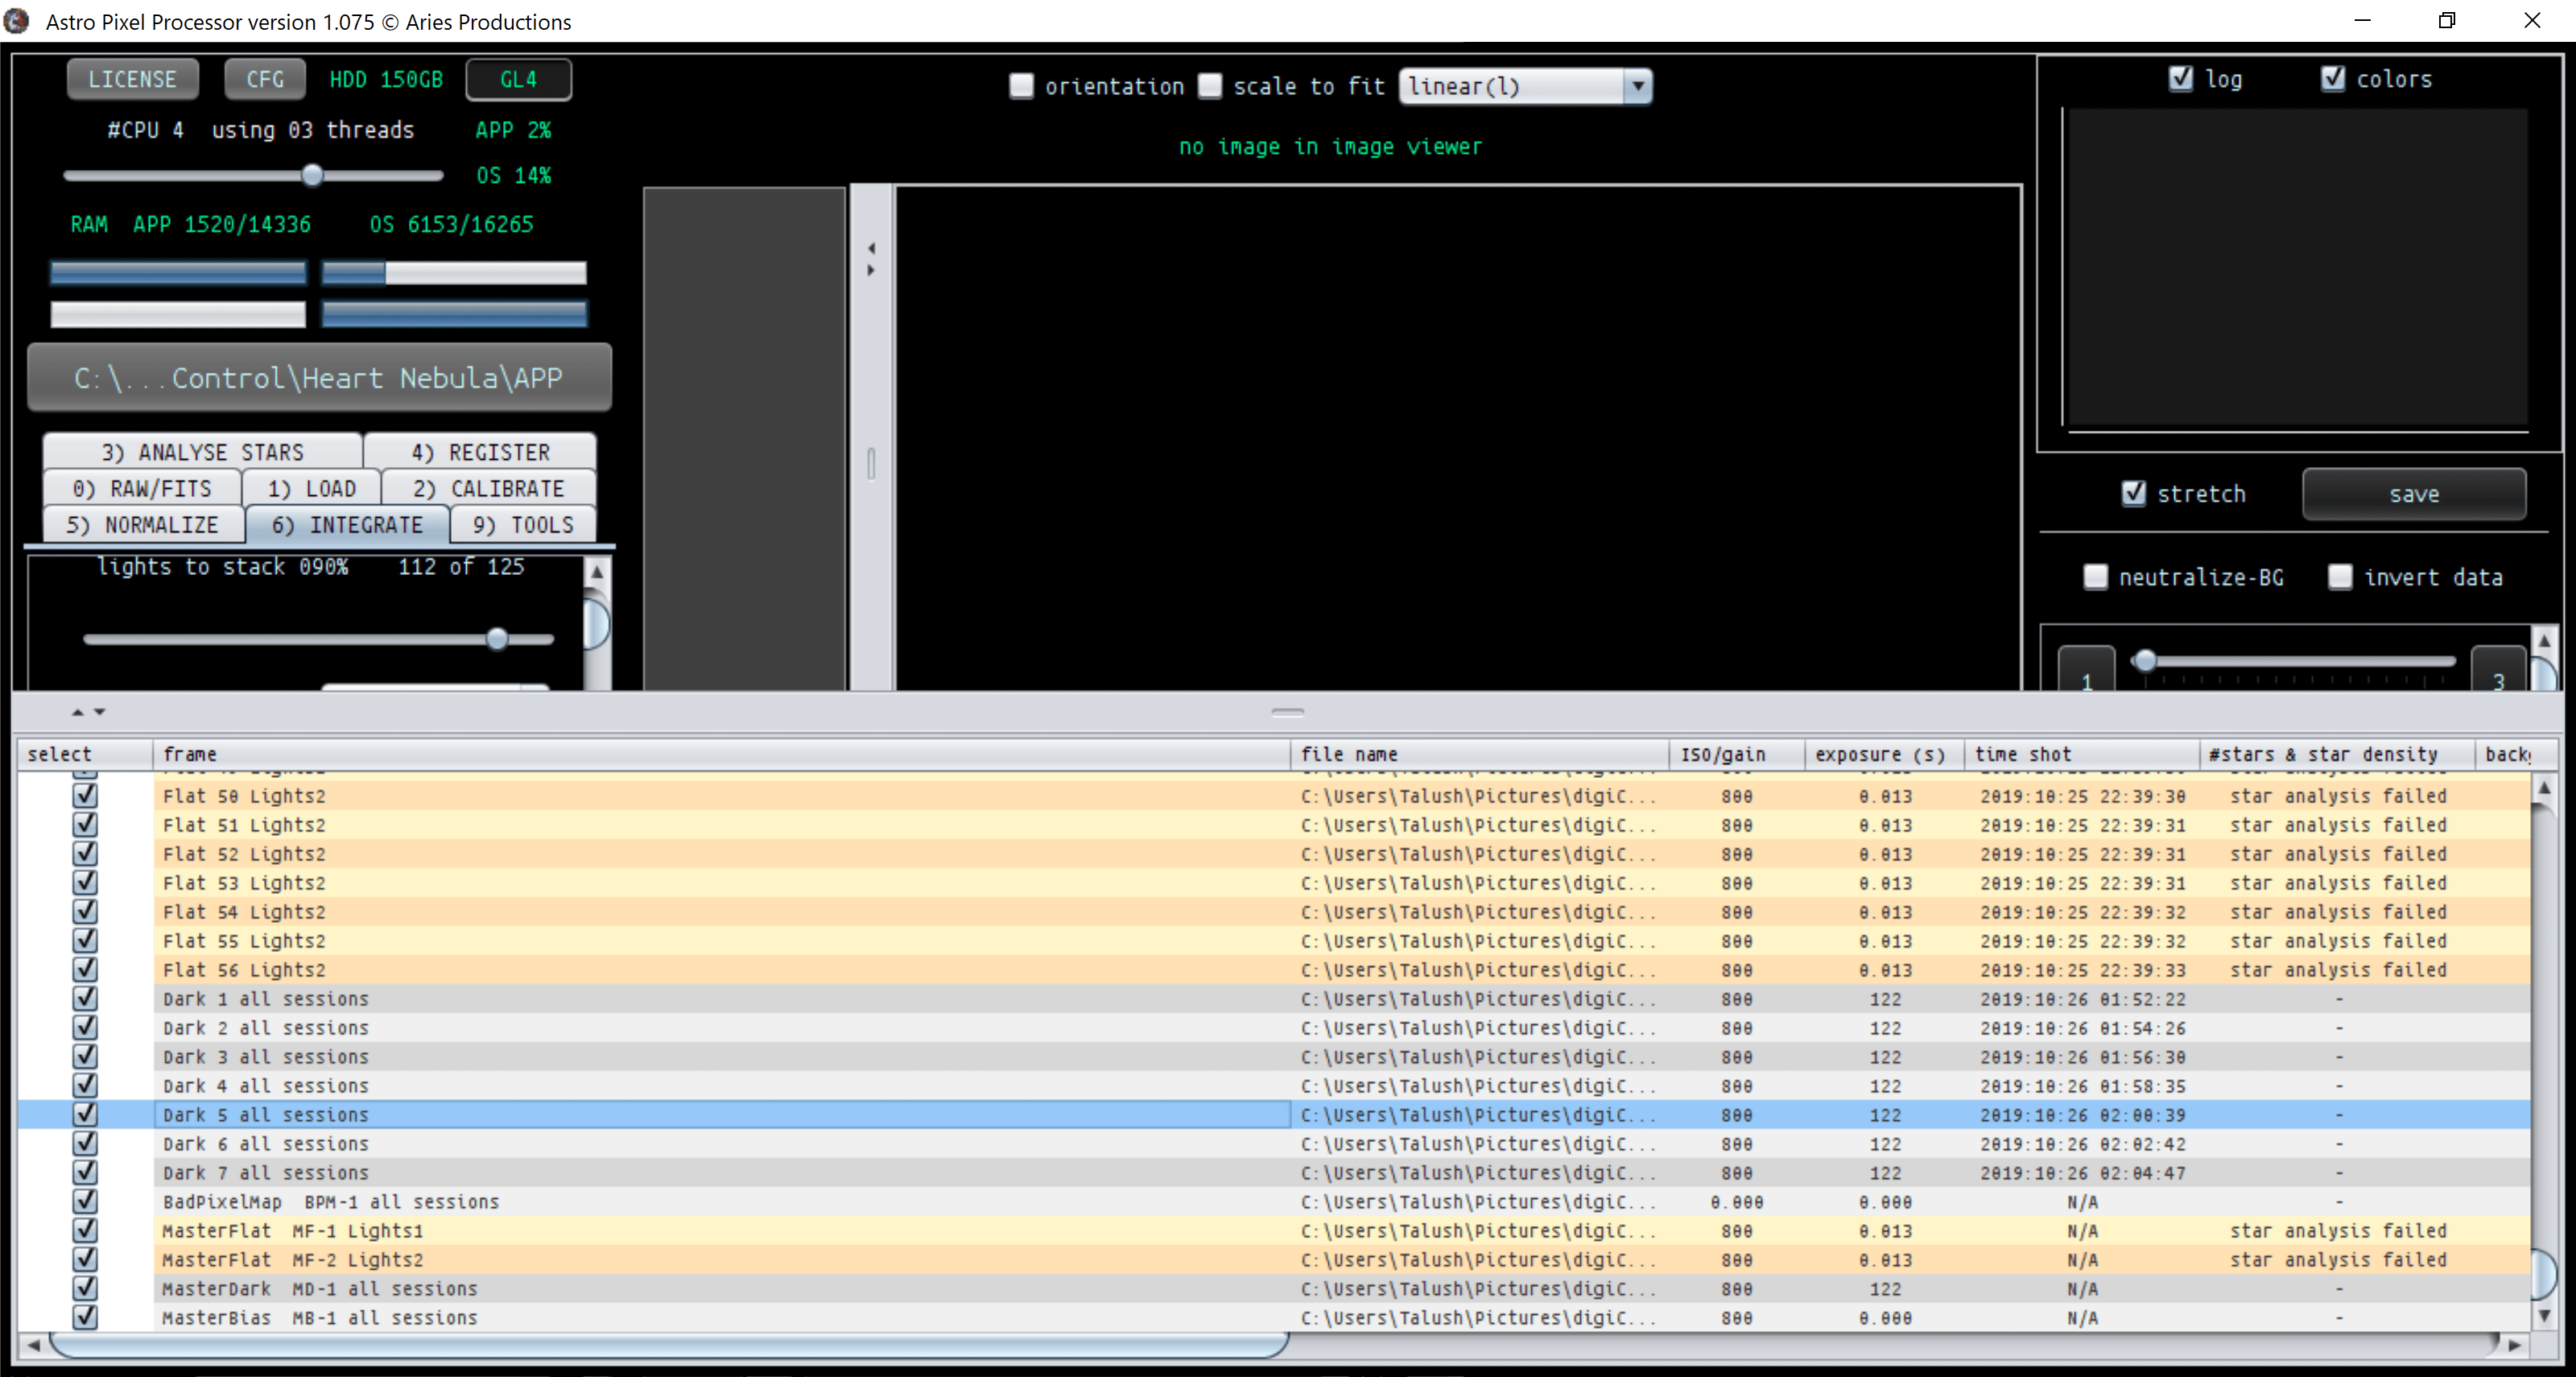
Task: Uncheck the log histogram checkbox
Action: 2181,78
